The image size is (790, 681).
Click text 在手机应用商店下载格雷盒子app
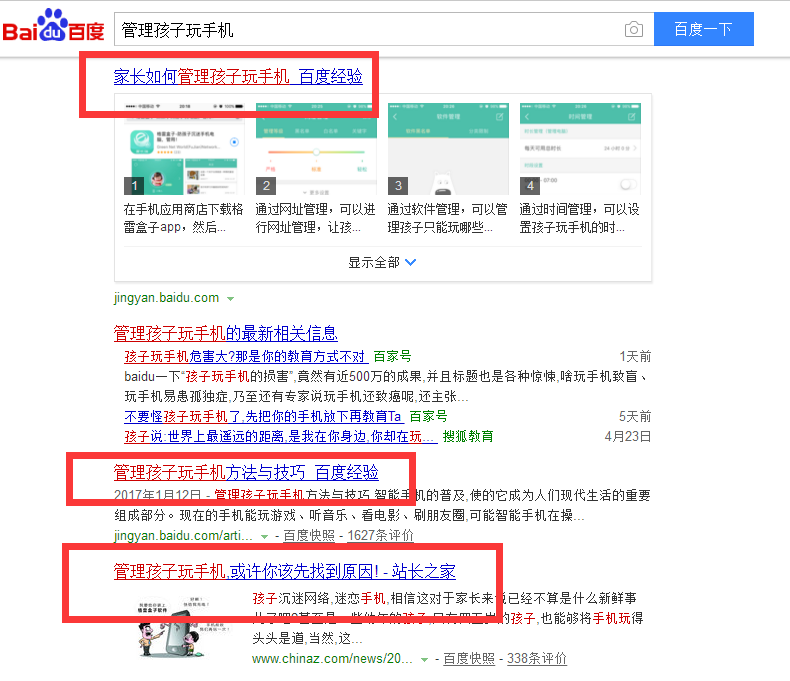coord(183,218)
